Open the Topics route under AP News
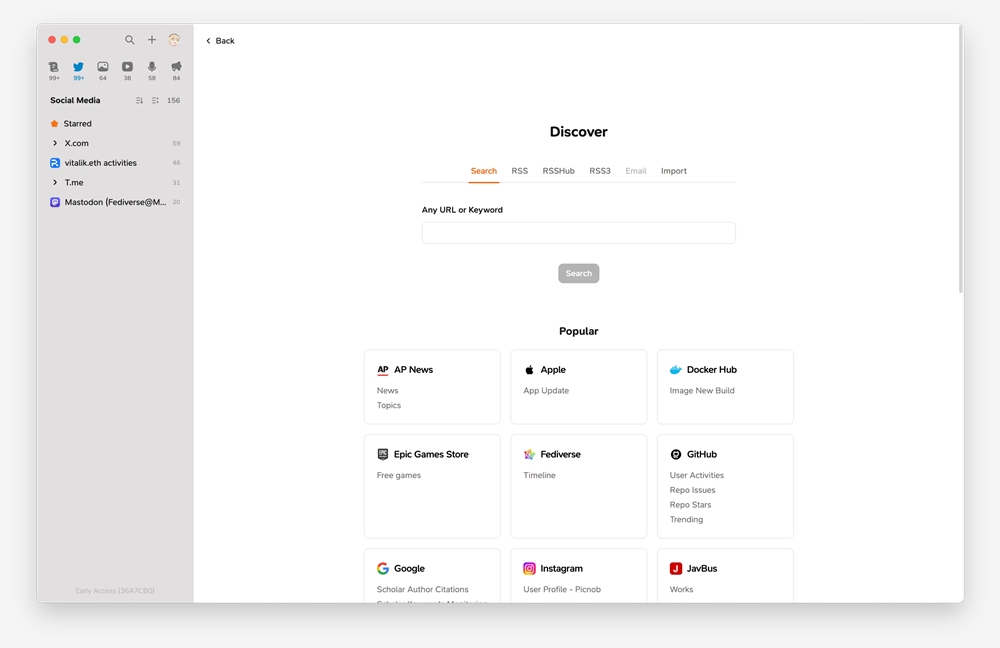Viewport: 1000px width, 648px height. click(388, 405)
